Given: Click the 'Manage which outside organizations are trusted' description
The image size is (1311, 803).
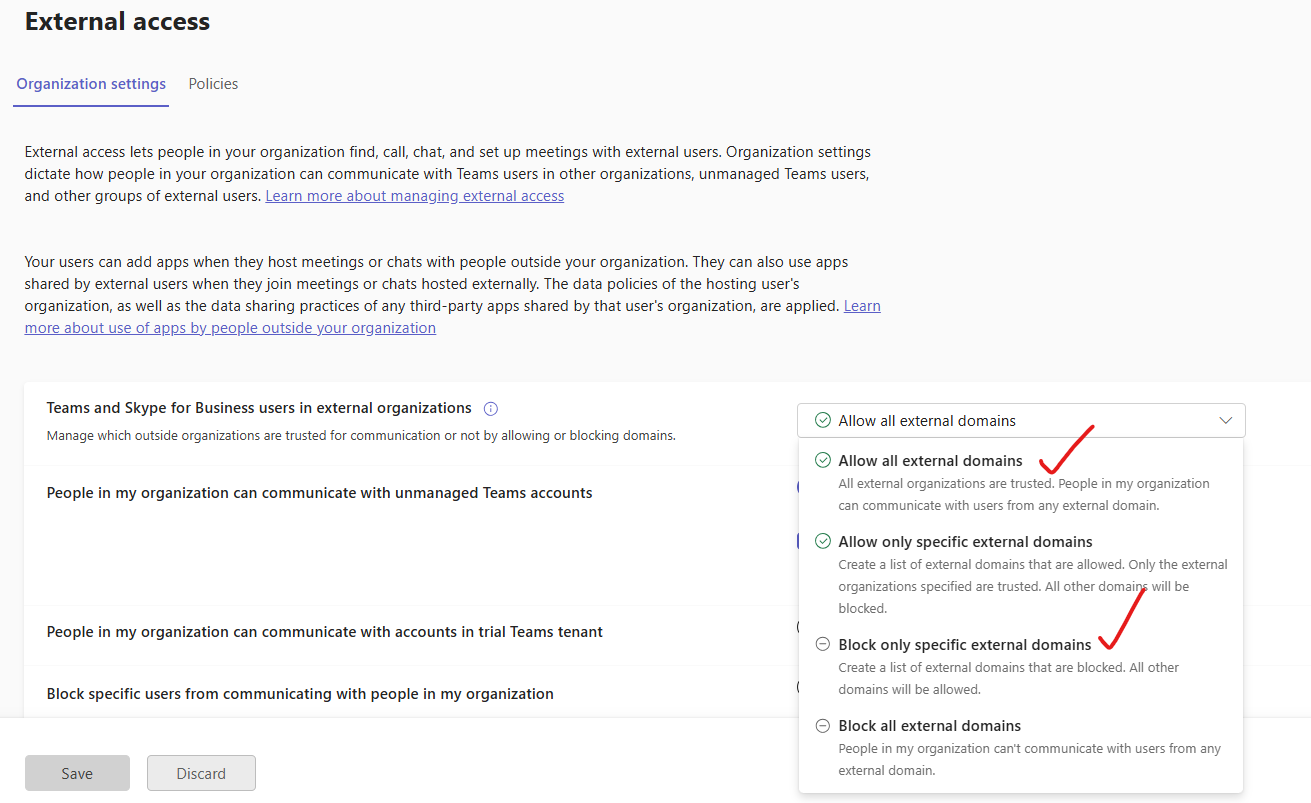Looking at the screenshot, I should (361, 435).
